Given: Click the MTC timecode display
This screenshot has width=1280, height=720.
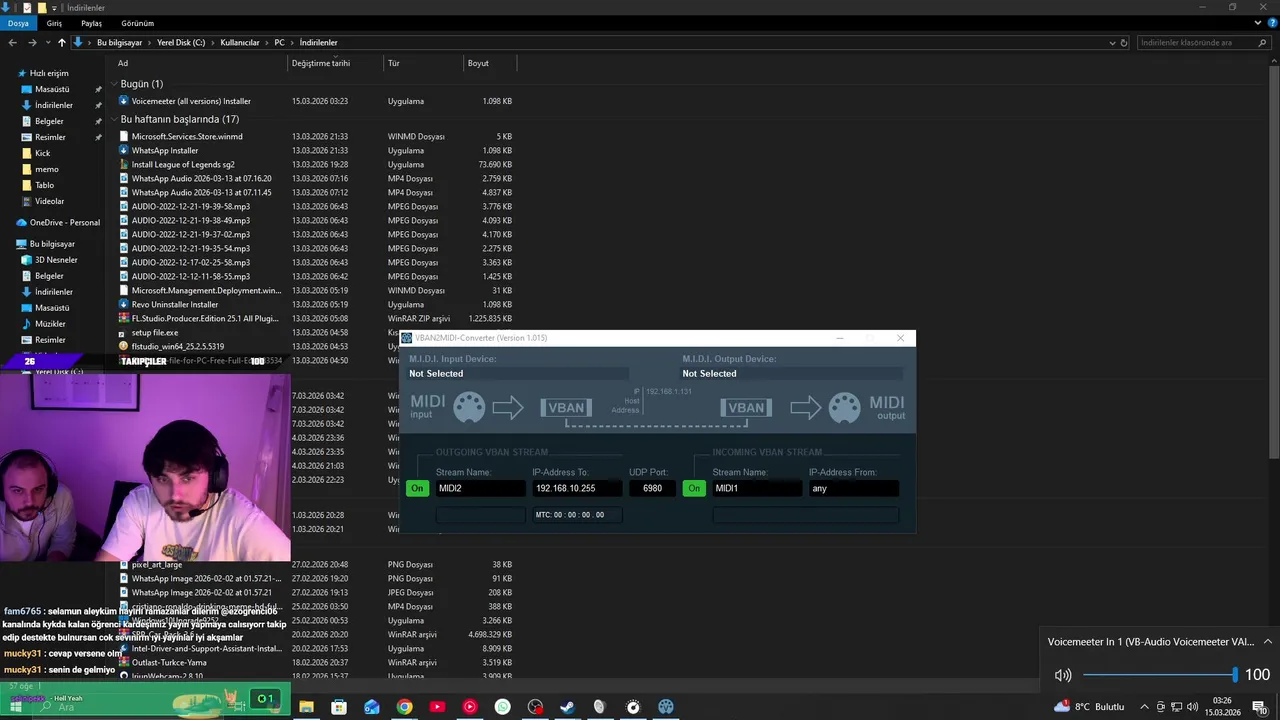Looking at the screenshot, I should (x=576, y=515).
